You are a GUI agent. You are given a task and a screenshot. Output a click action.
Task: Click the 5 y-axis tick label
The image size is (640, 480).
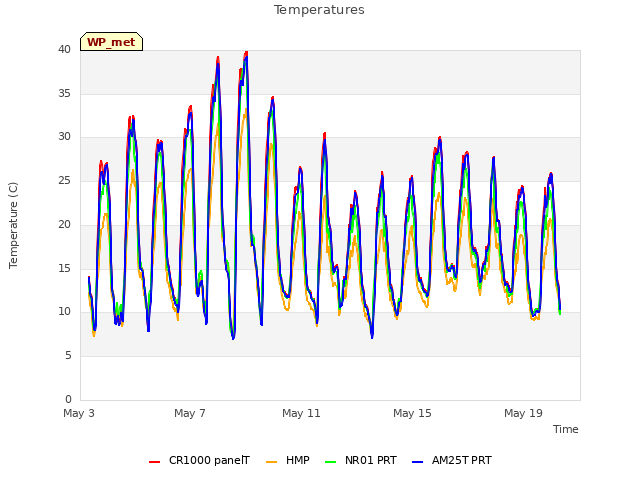point(68,356)
